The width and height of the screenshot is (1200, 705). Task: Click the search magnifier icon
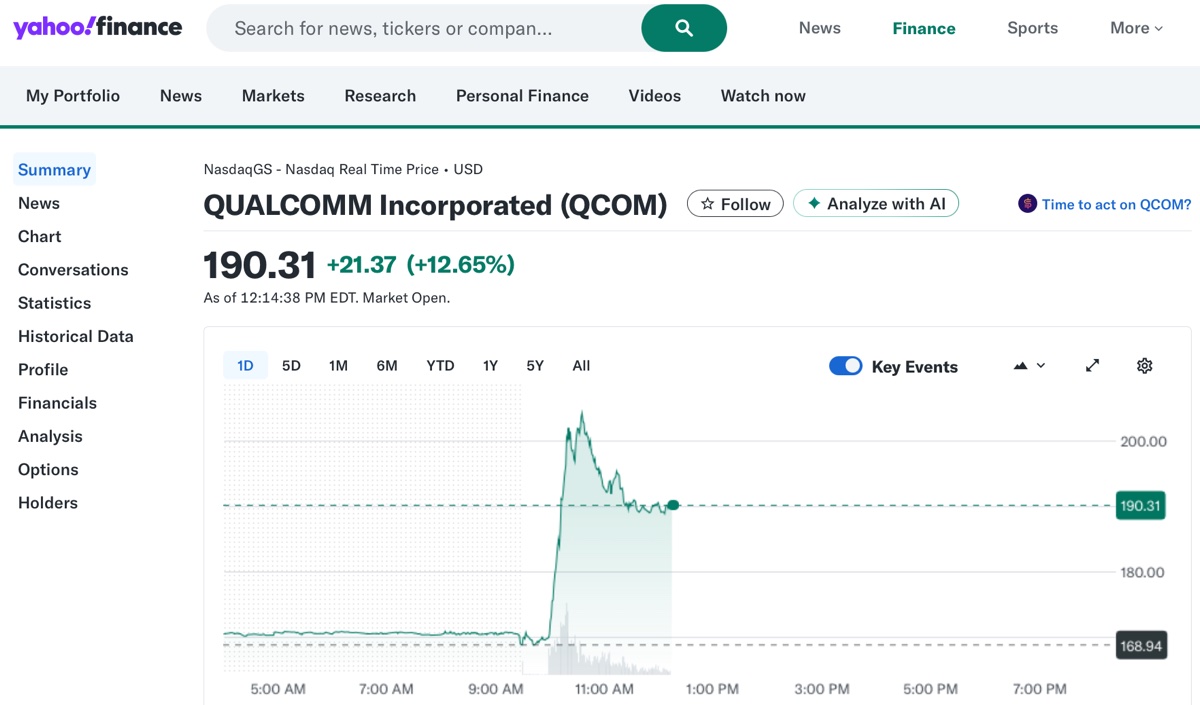point(684,28)
